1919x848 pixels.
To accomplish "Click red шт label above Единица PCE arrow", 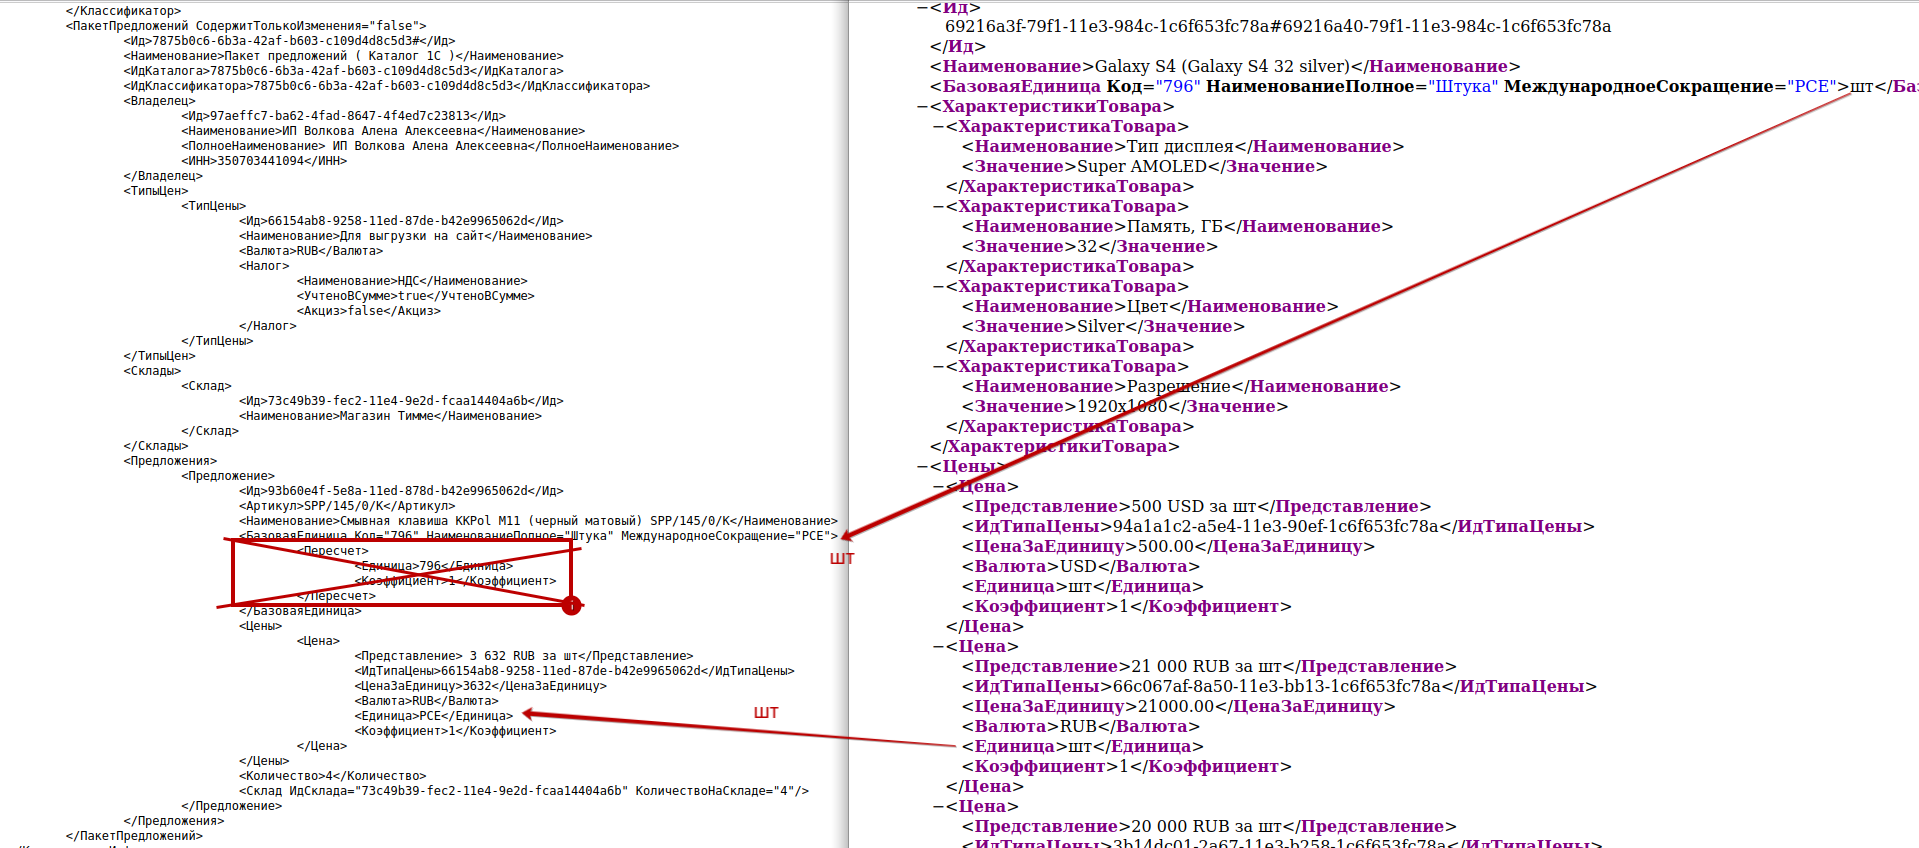I will pos(765,712).
